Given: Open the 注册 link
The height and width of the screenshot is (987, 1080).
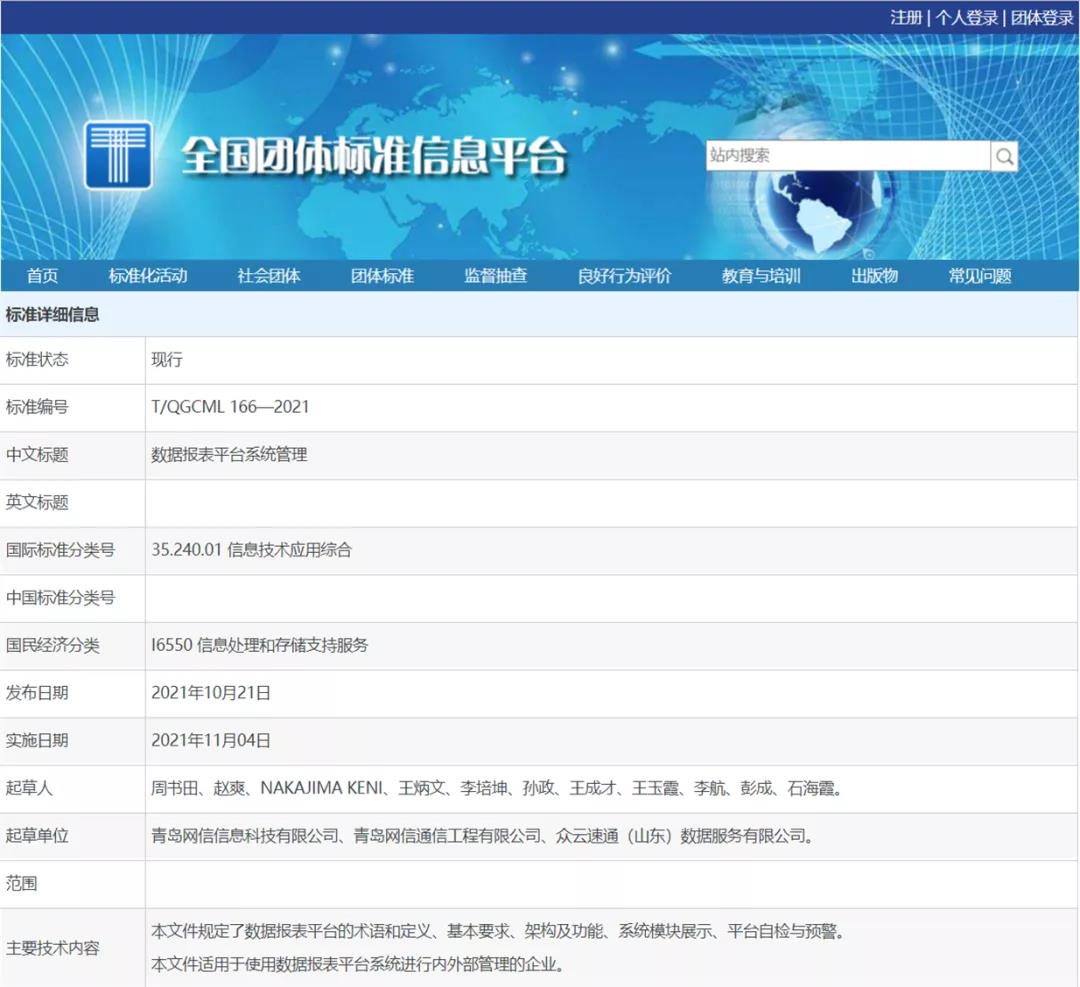Looking at the screenshot, I should pyautogui.click(x=906, y=17).
